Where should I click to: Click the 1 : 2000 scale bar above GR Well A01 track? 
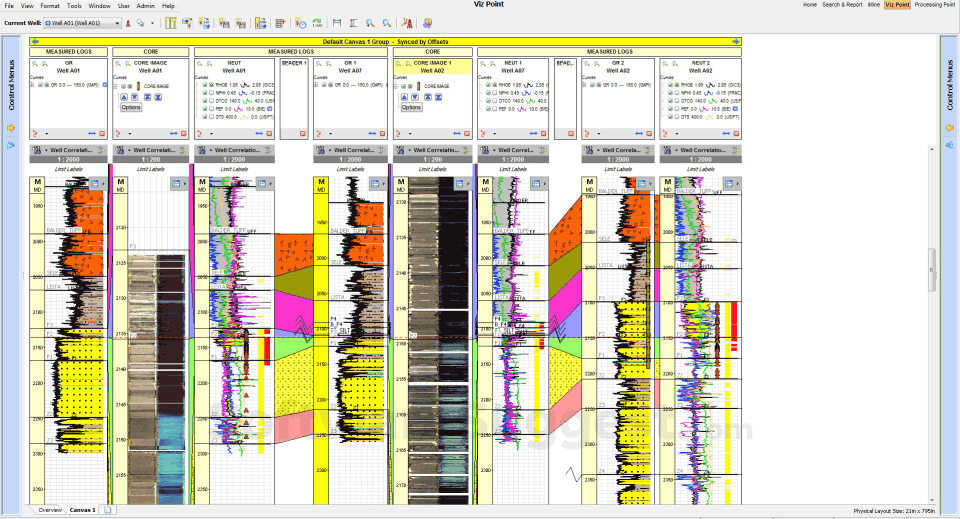click(69, 159)
